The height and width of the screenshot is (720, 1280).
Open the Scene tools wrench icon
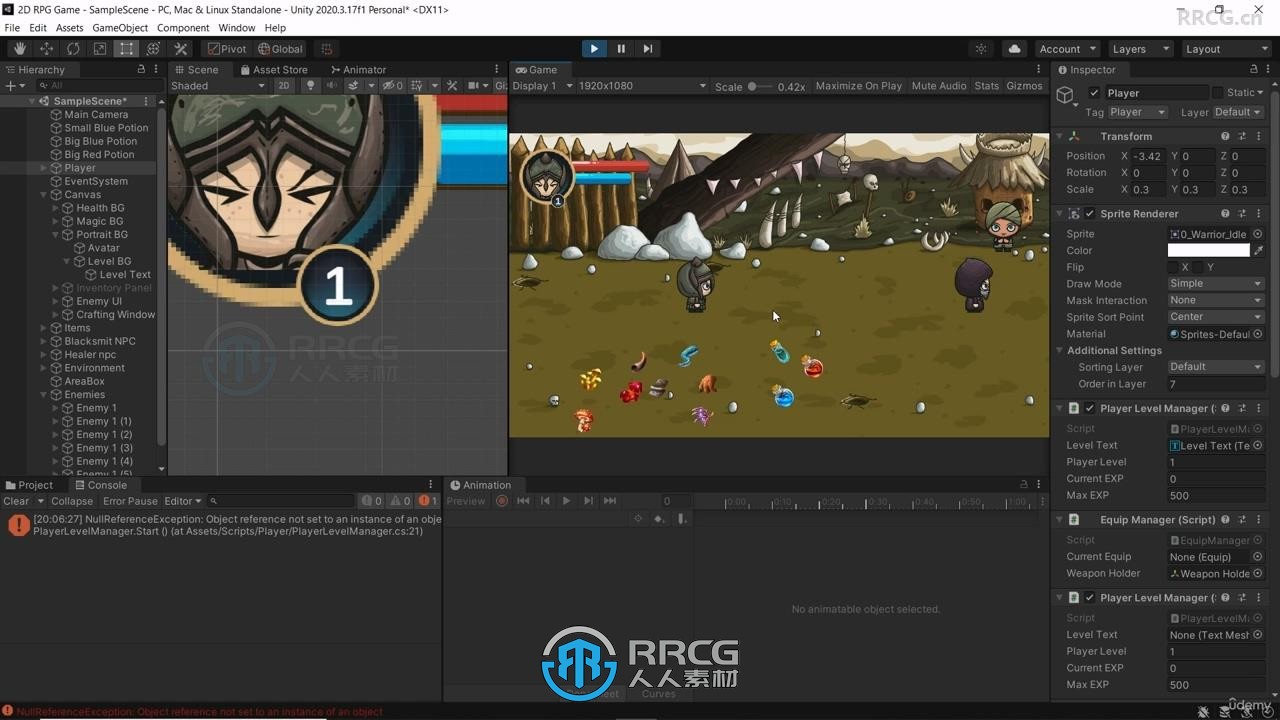tap(452, 86)
